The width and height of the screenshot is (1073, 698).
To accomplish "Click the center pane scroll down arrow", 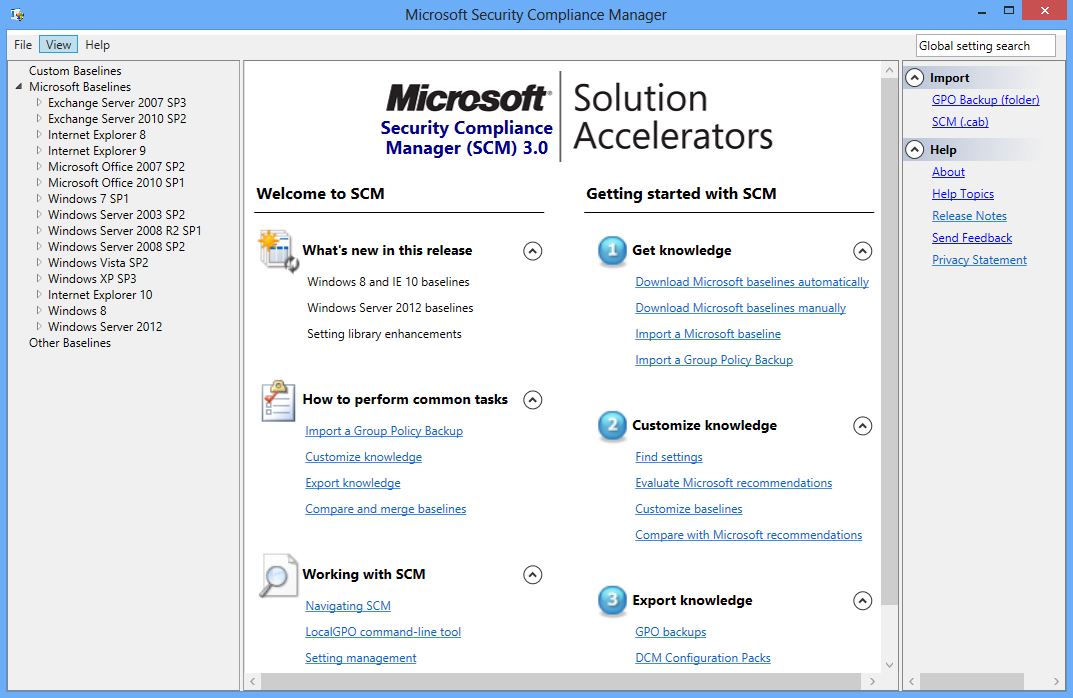I will click(889, 664).
